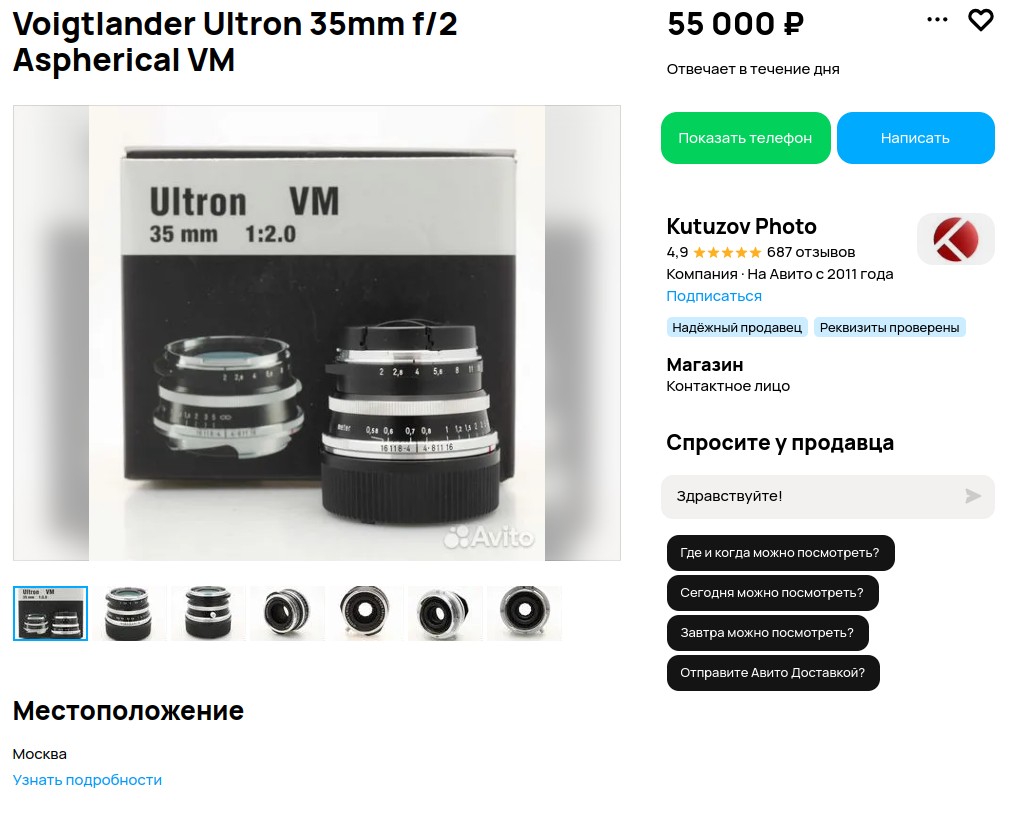Viewport: 1009px width, 824px height.
Task: Add listing to favorites with heart icon
Action: tap(980, 20)
